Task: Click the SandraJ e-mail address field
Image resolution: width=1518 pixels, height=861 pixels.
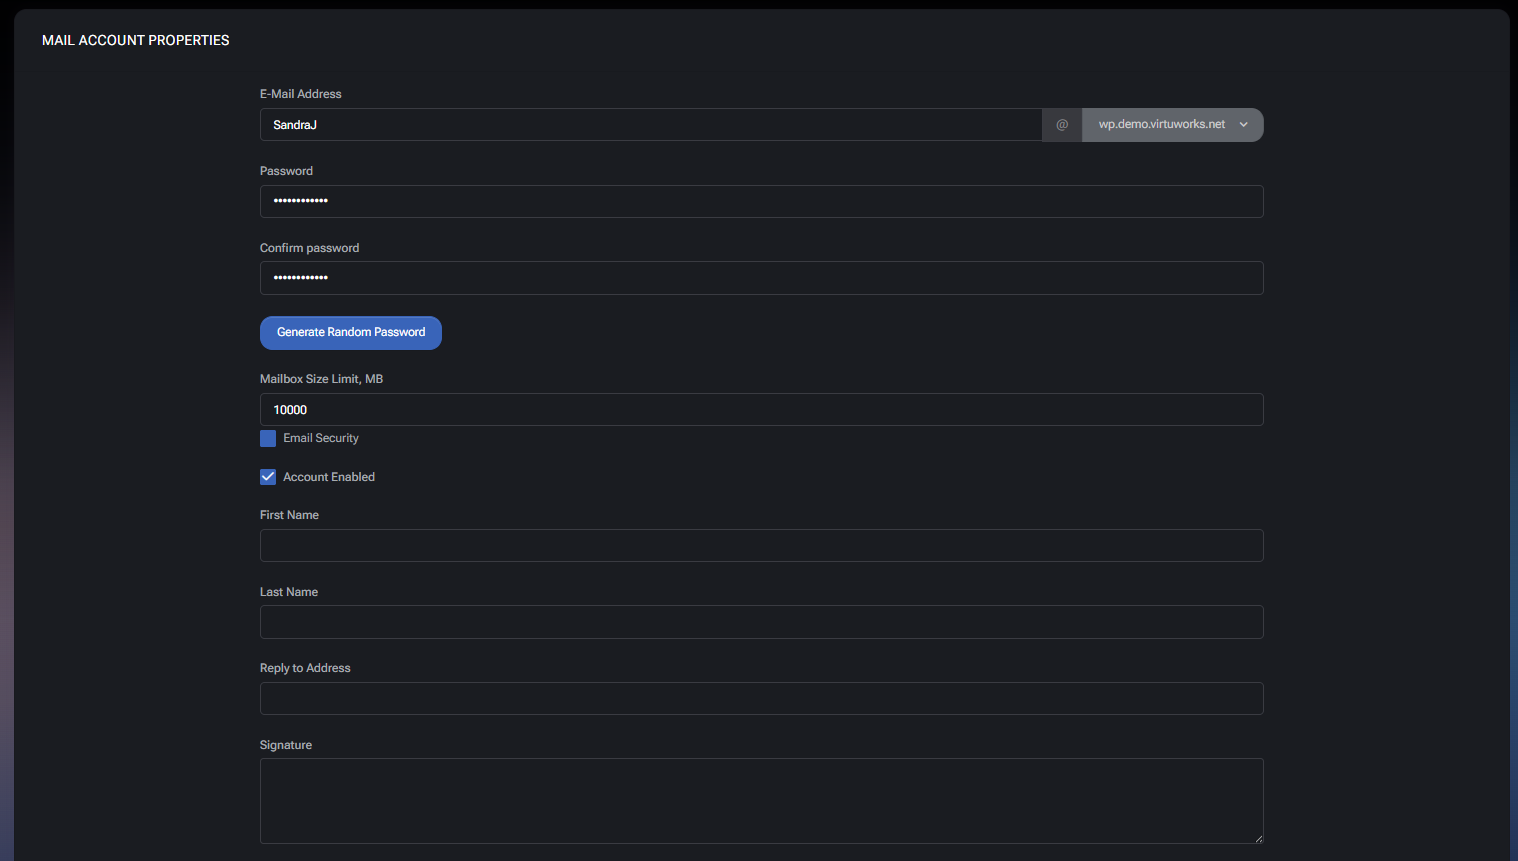Action: pyautogui.click(x=650, y=125)
